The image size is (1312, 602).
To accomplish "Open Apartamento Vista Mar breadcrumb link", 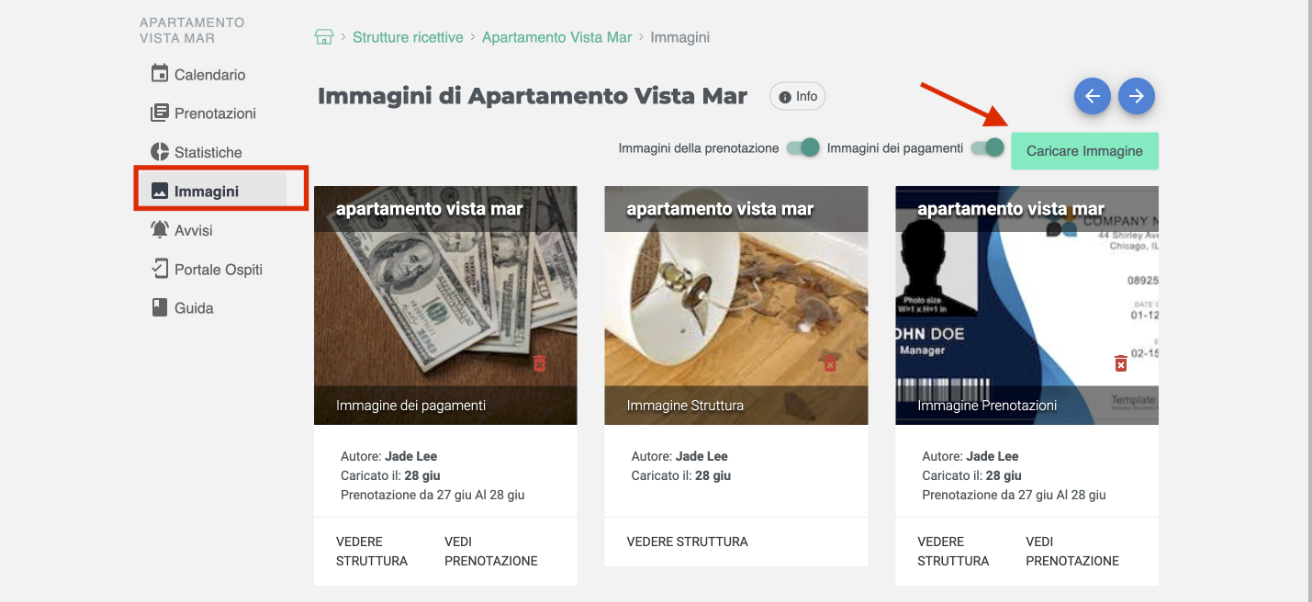I will (556, 37).
